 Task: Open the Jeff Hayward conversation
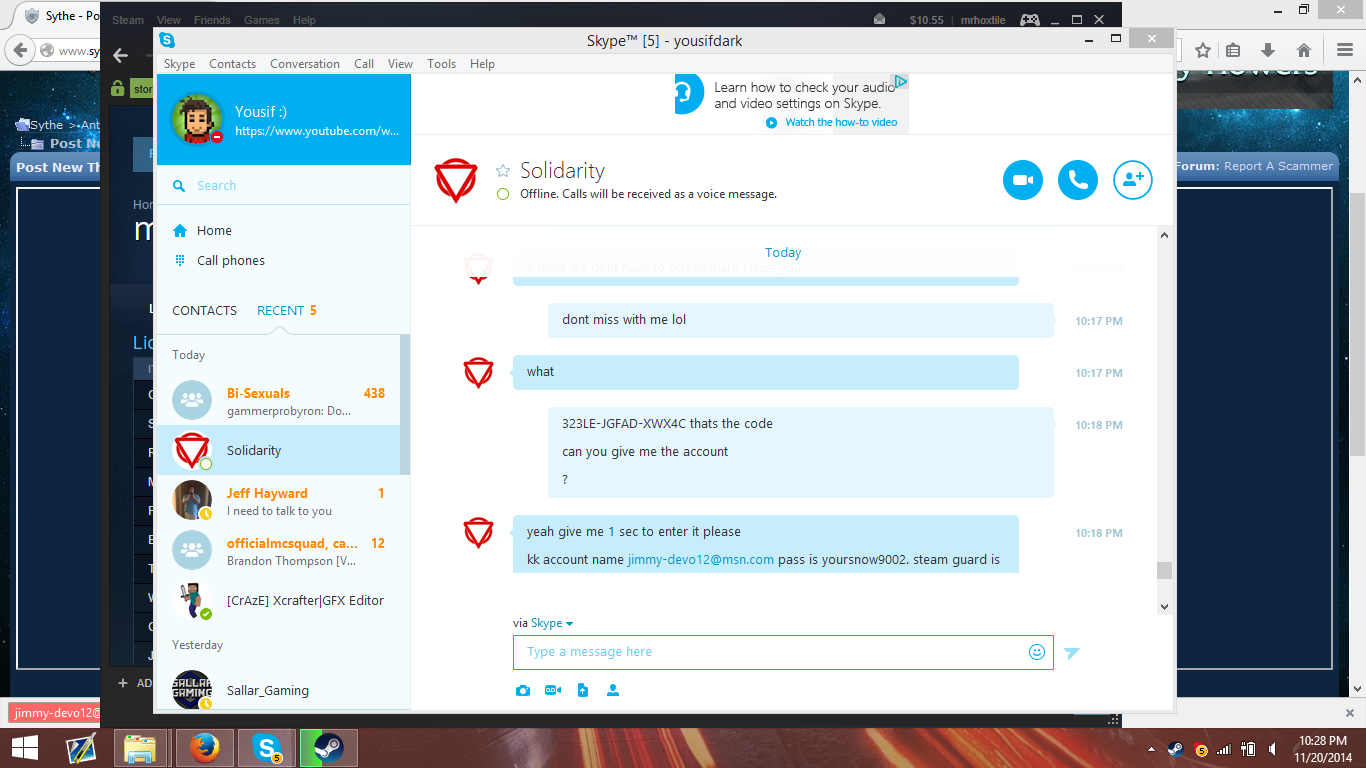click(279, 501)
